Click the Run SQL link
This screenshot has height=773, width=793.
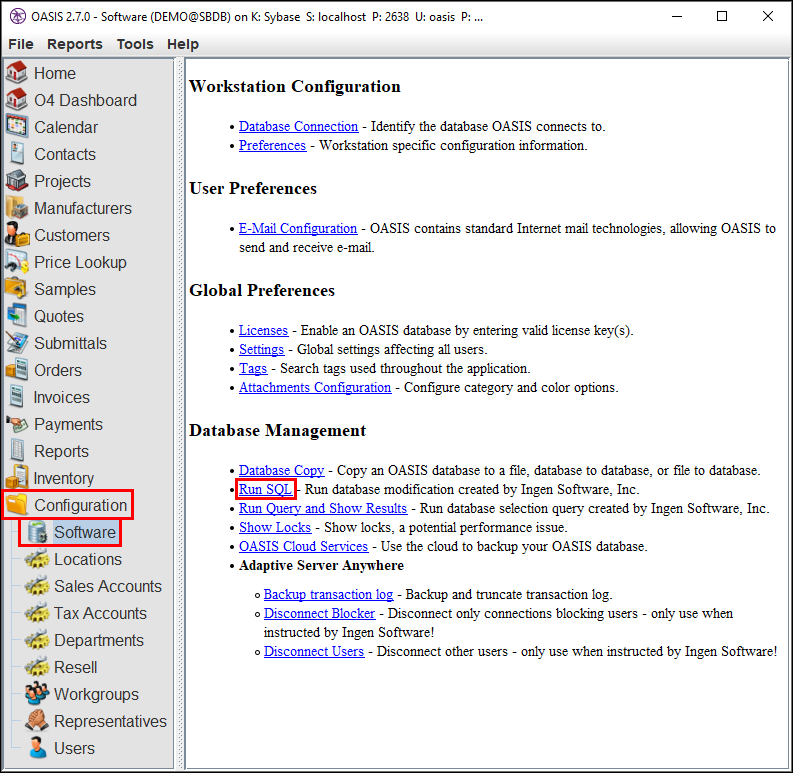(x=266, y=489)
